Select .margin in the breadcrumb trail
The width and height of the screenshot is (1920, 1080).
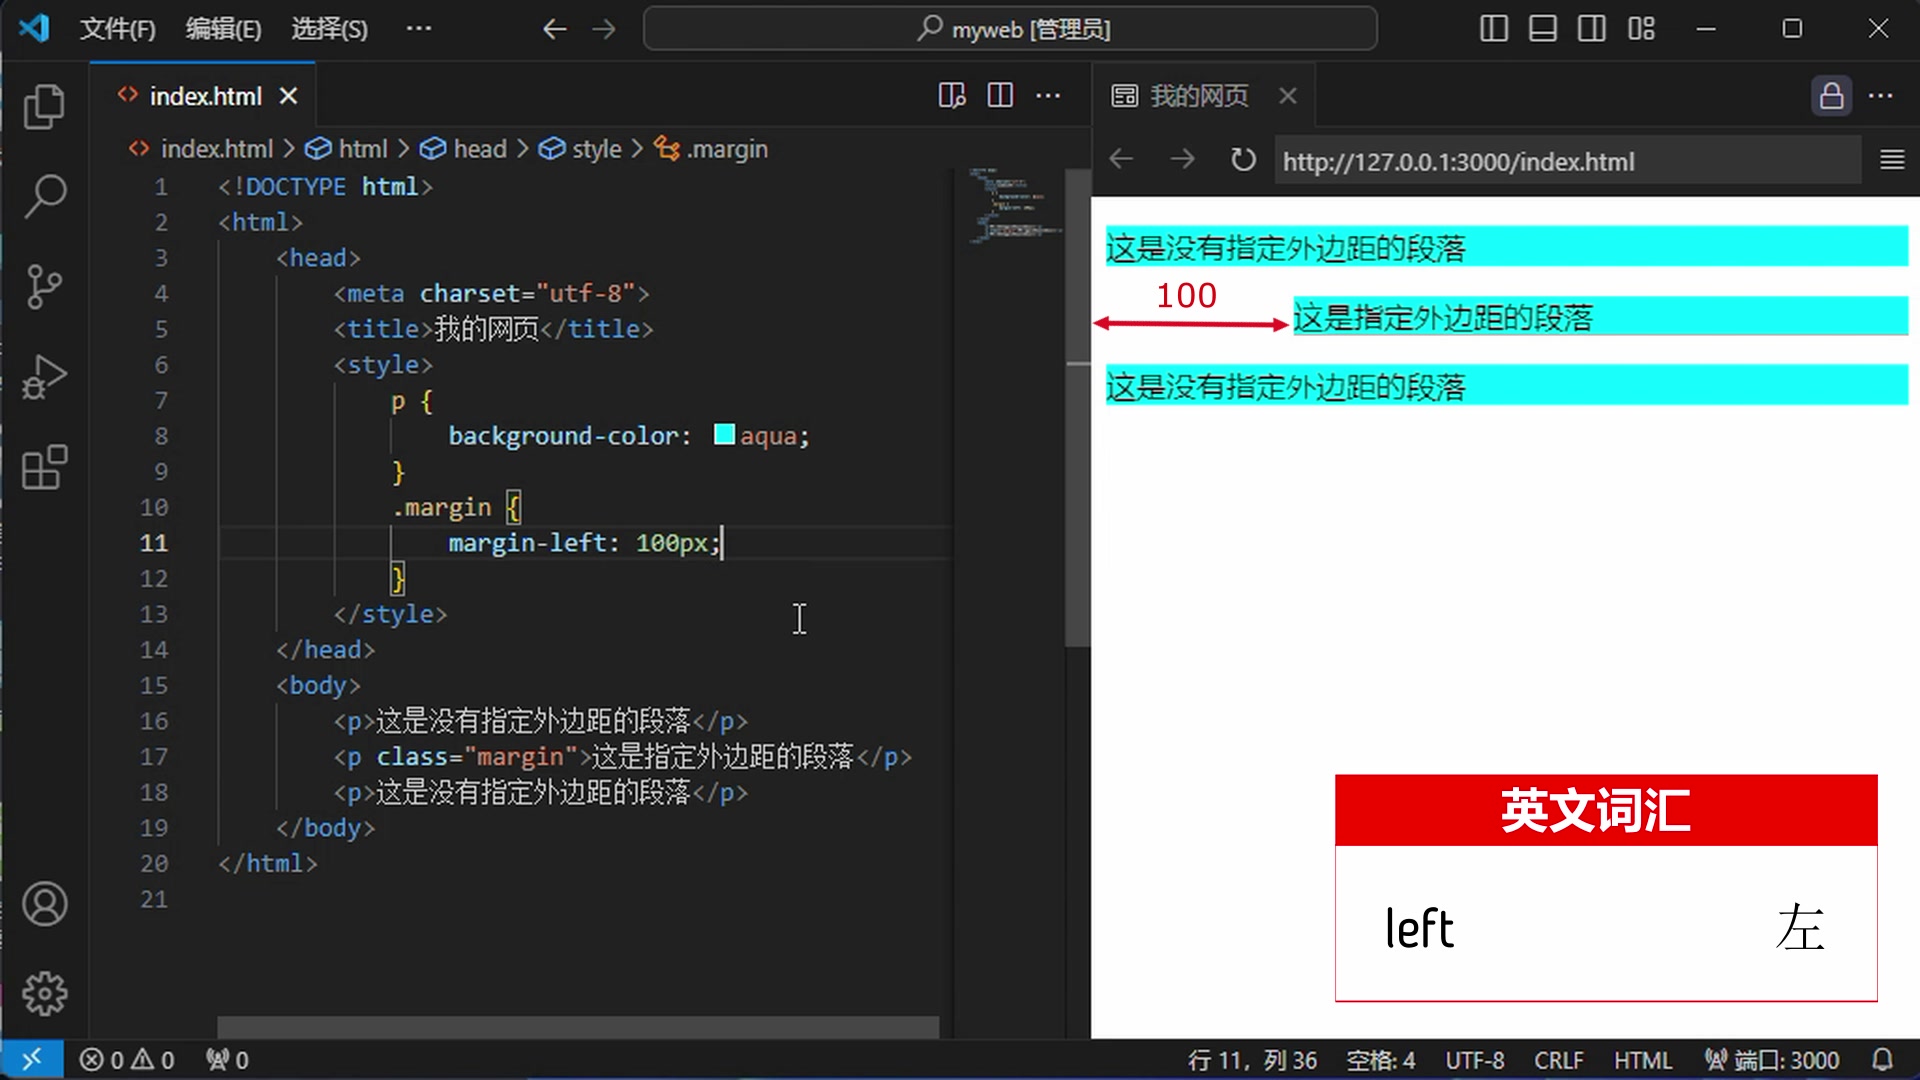(727, 148)
